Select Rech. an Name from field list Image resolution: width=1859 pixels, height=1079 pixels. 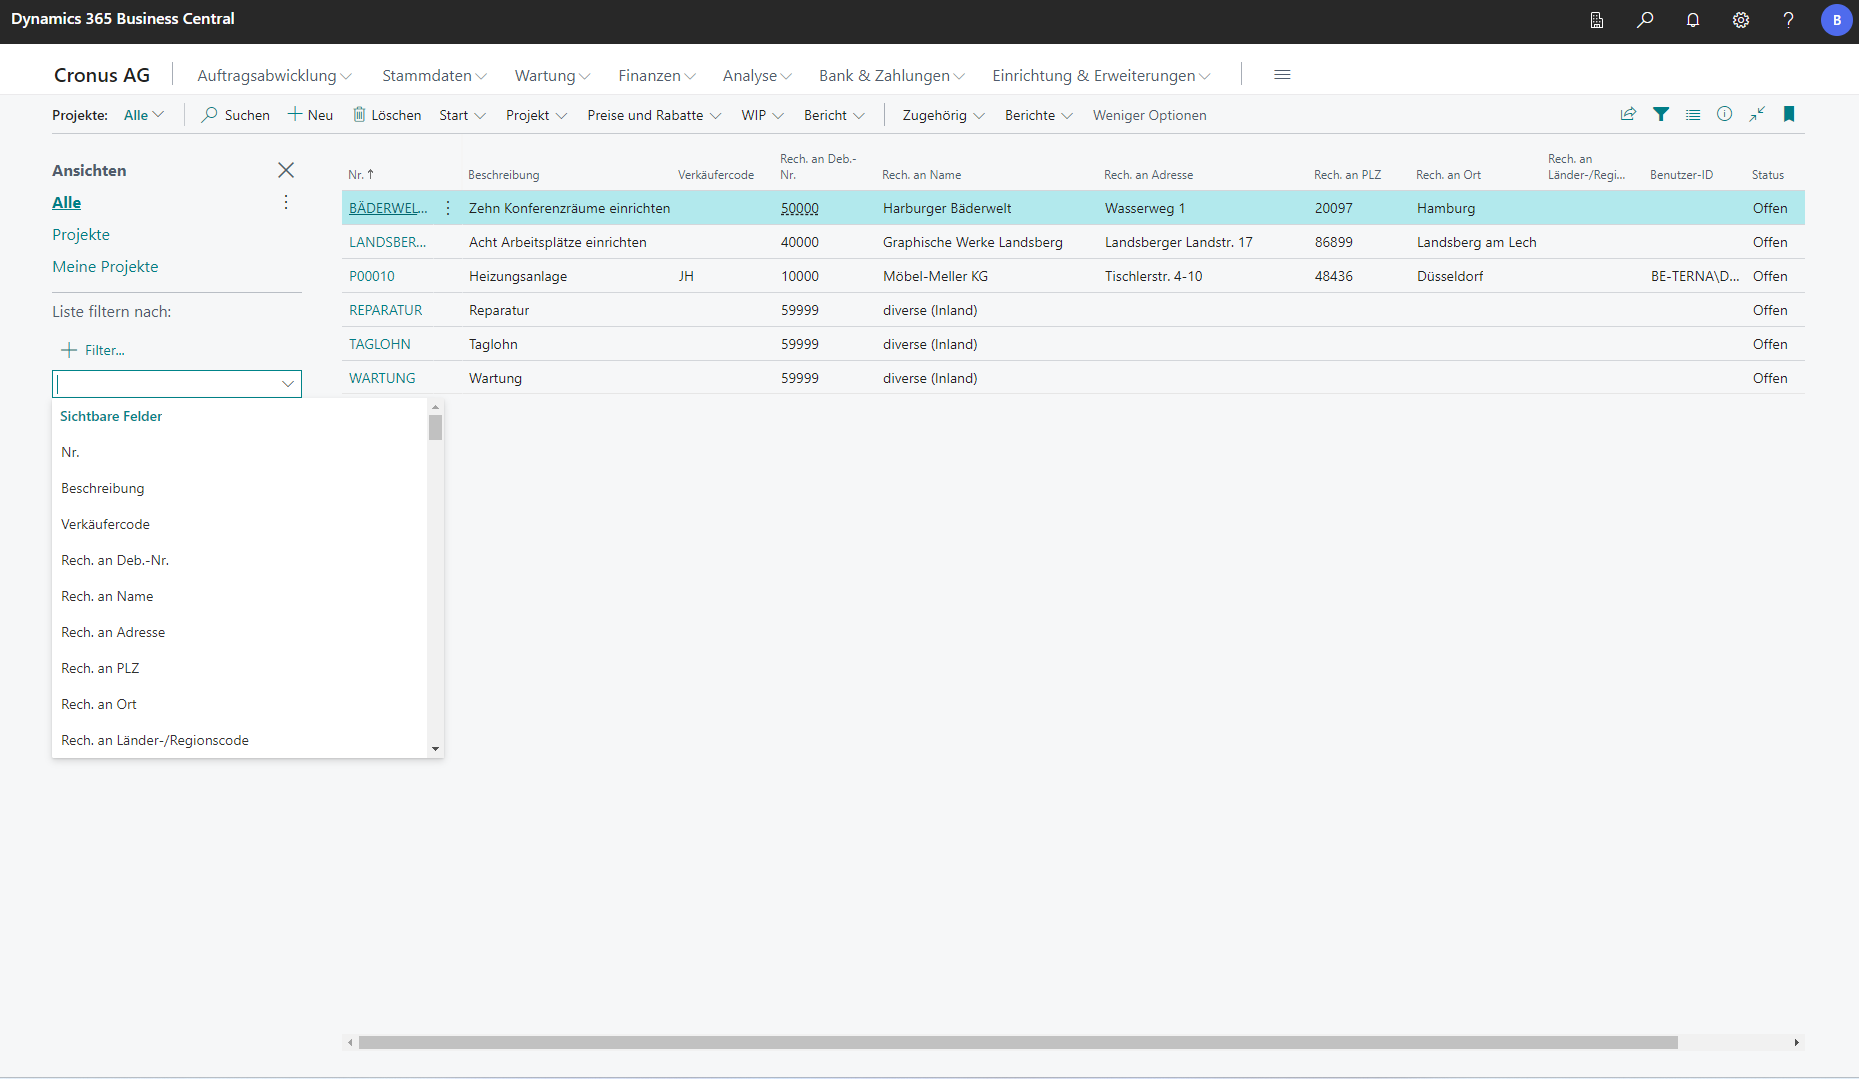tap(107, 596)
